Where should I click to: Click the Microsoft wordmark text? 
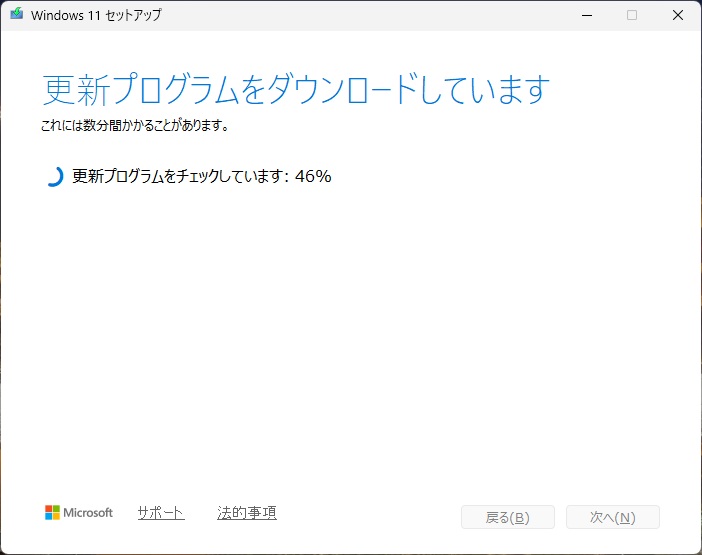coord(88,513)
